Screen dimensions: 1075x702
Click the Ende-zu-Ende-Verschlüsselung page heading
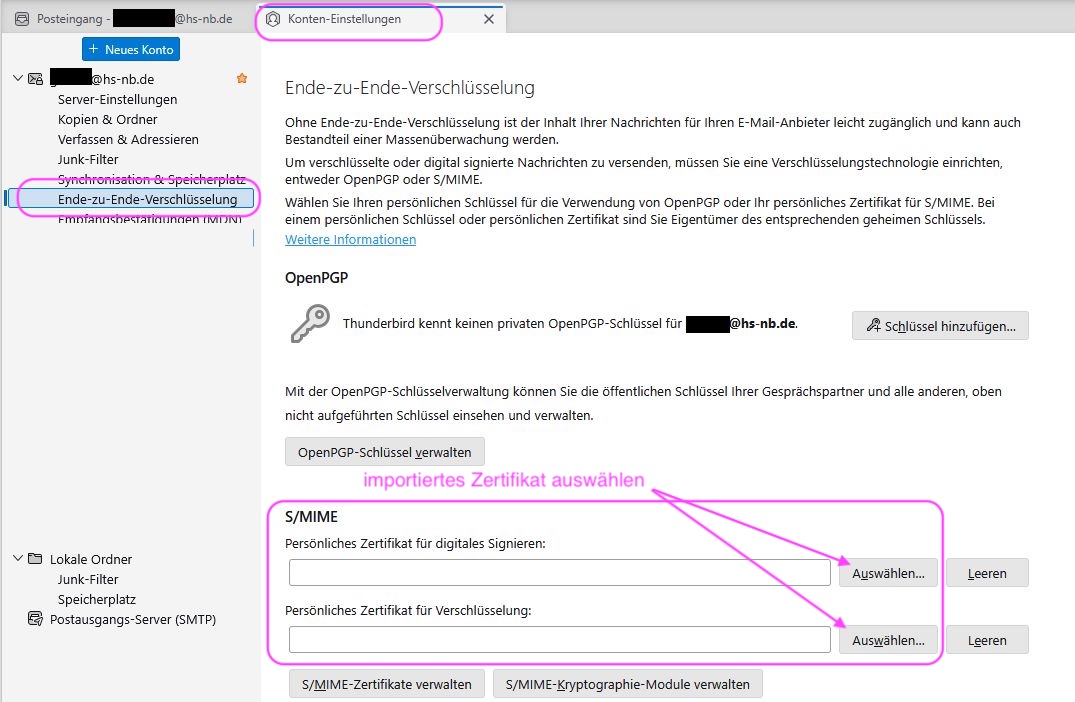[x=410, y=88]
